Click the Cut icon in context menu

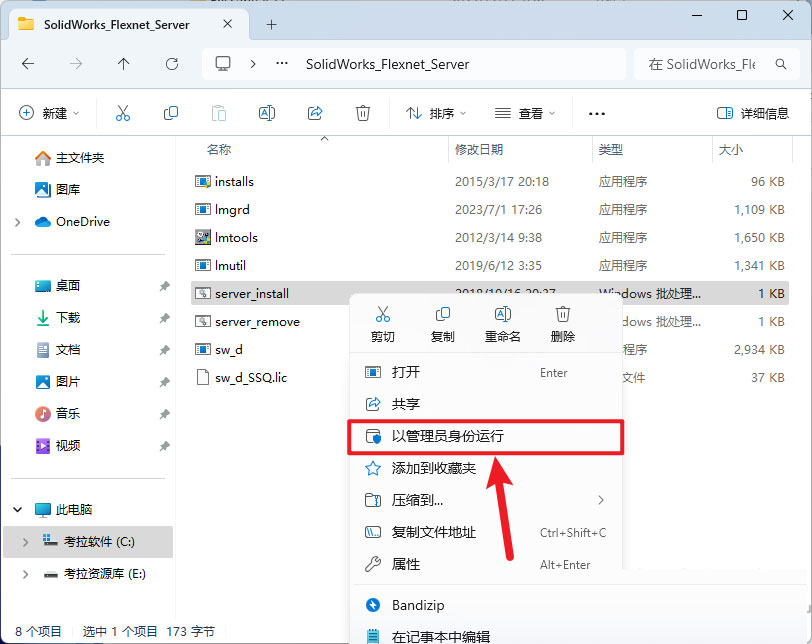click(383, 316)
